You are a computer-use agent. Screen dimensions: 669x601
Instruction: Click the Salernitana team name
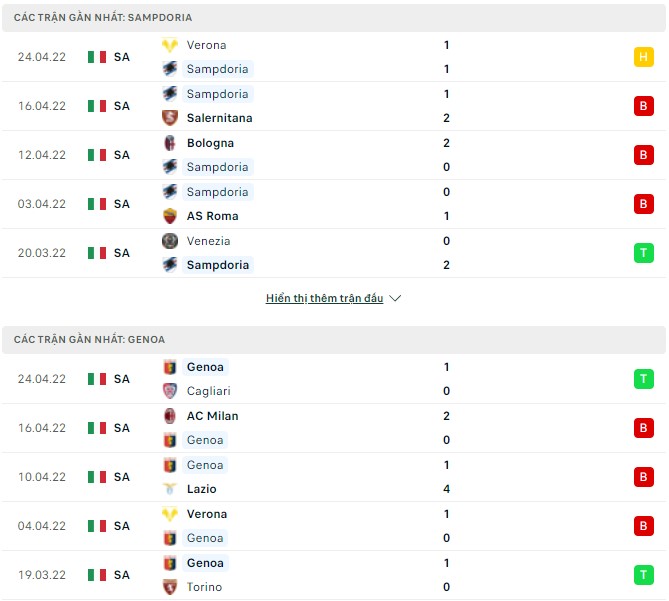click(x=219, y=118)
